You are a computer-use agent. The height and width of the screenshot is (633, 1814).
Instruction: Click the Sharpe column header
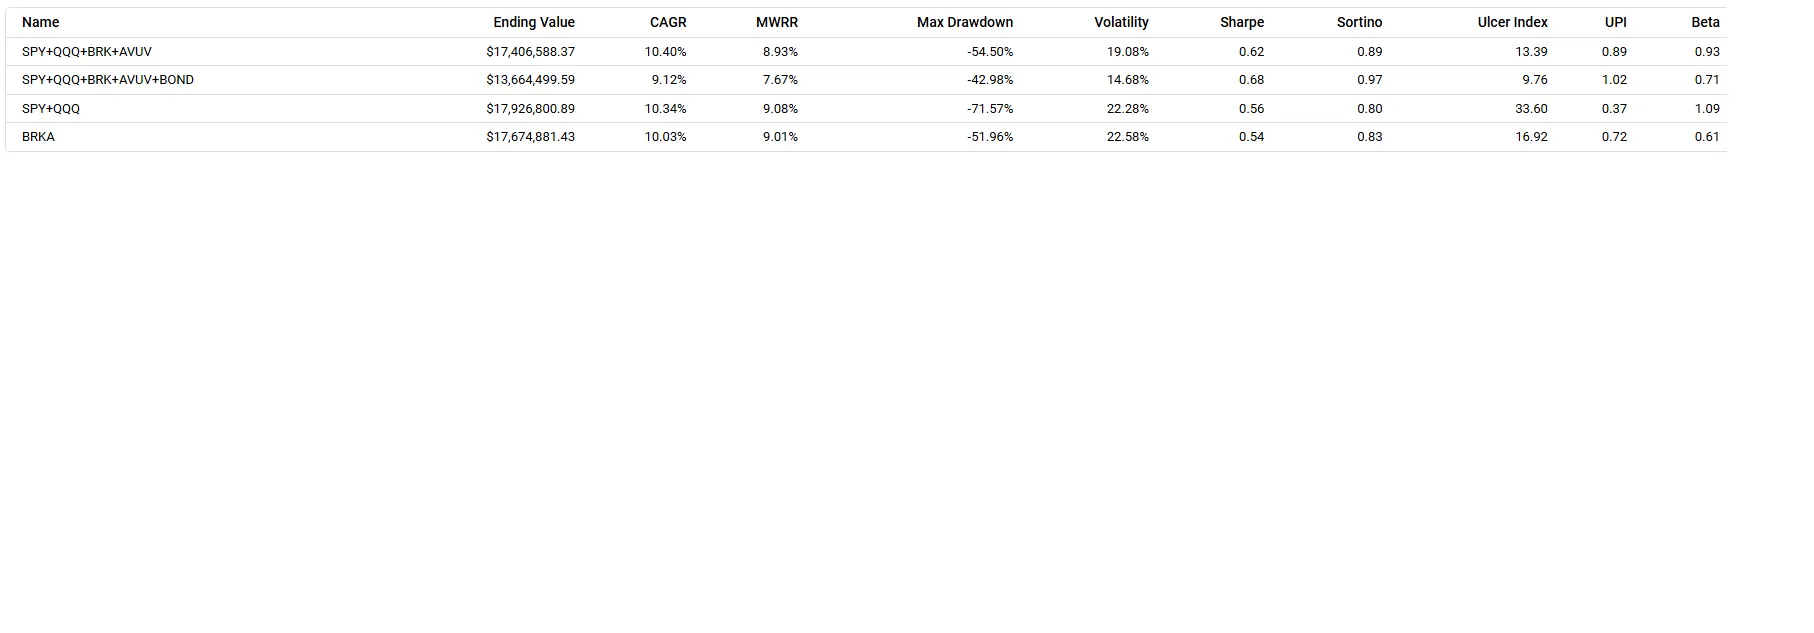[1242, 22]
